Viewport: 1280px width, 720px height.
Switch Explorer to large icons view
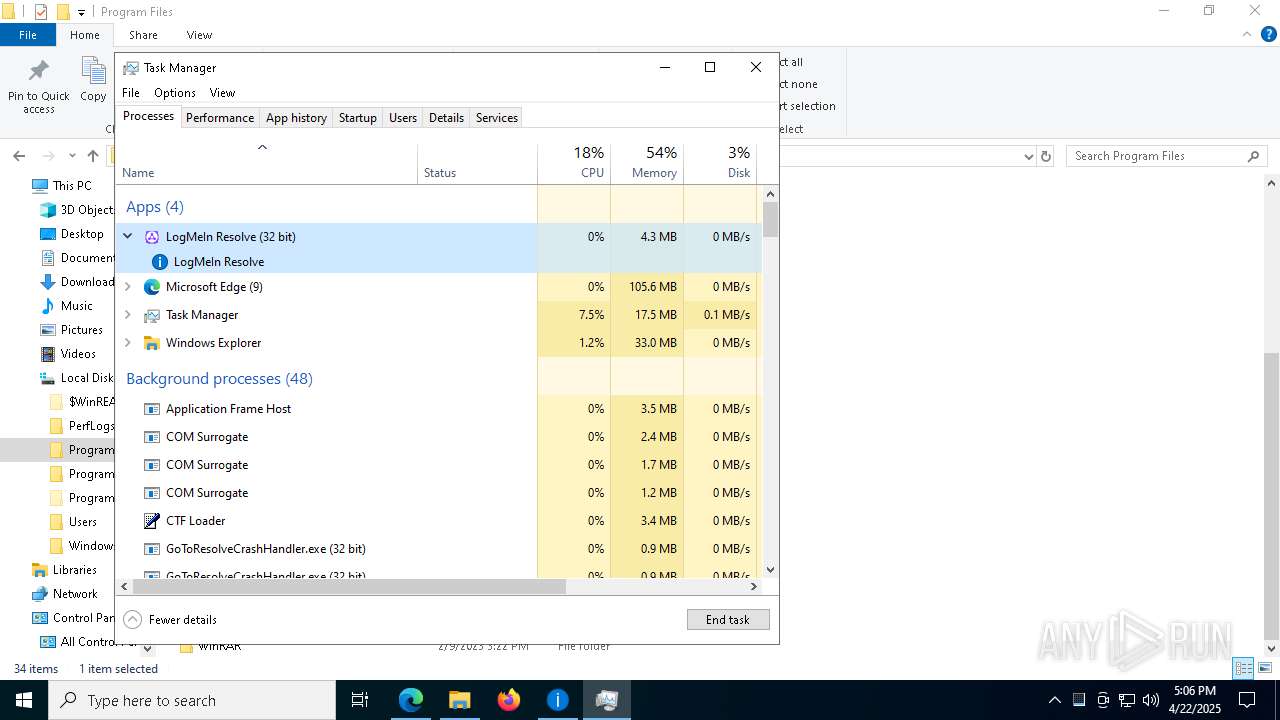[x=1265, y=669]
